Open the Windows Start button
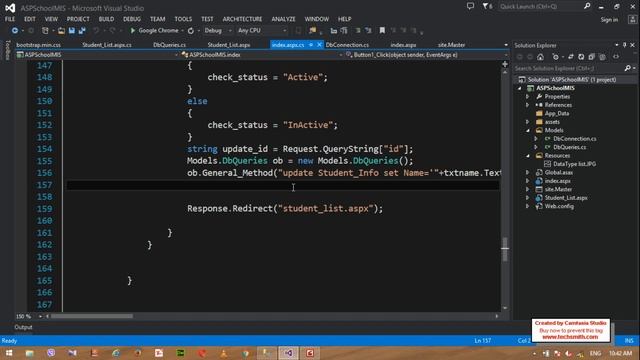The width and height of the screenshot is (640, 360). click(9, 353)
